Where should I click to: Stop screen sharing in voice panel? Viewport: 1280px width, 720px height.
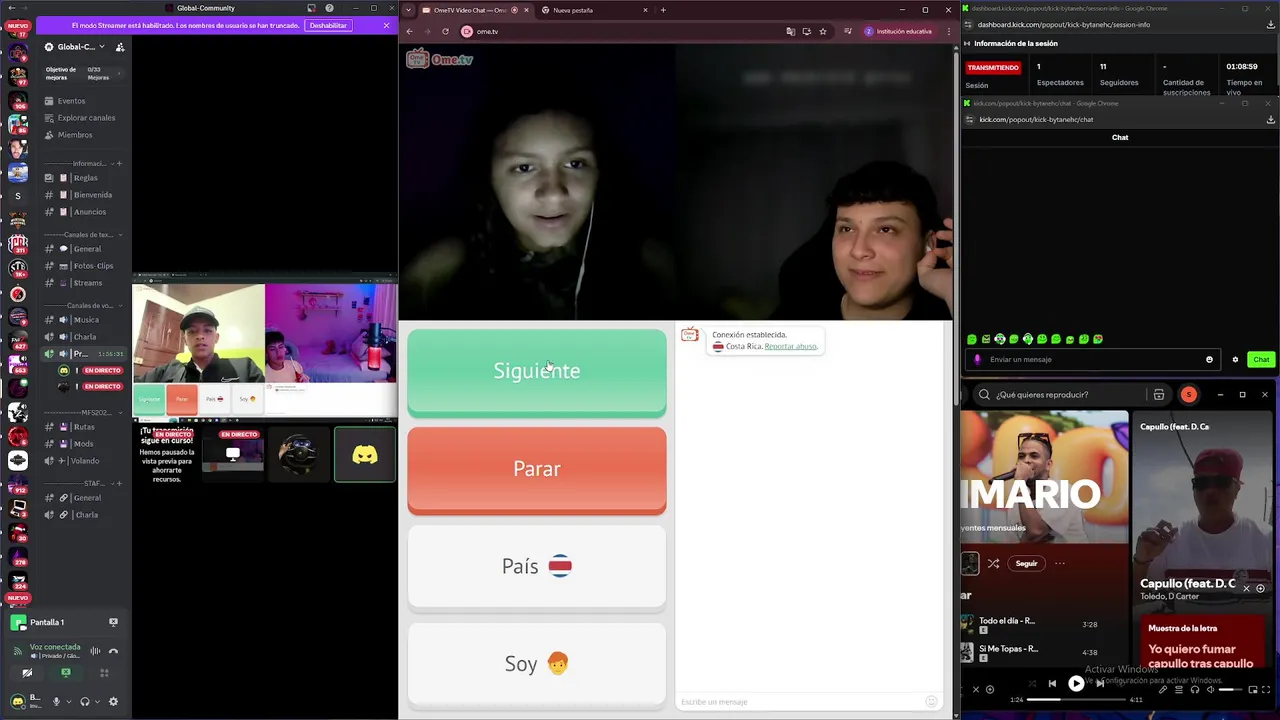click(x=66, y=673)
